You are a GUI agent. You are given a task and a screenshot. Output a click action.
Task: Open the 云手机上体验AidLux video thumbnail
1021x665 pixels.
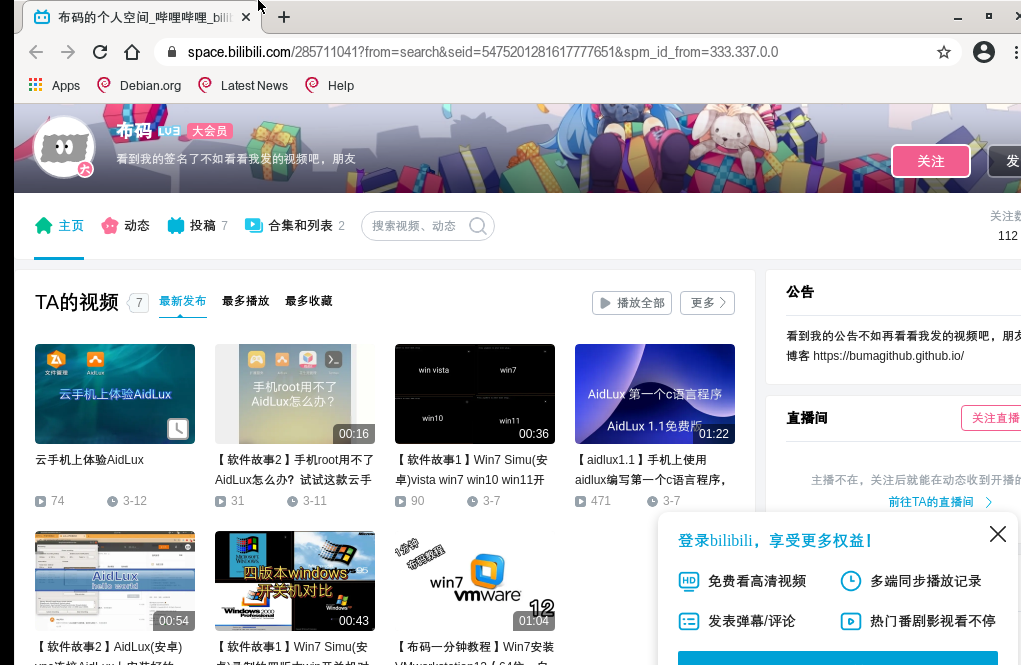(x=115, y=394)
